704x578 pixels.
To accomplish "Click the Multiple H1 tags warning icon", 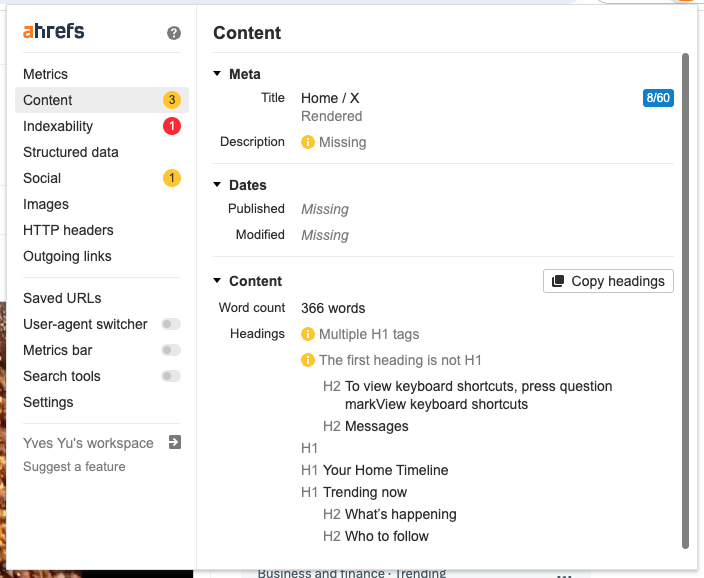I will (308, 334).
